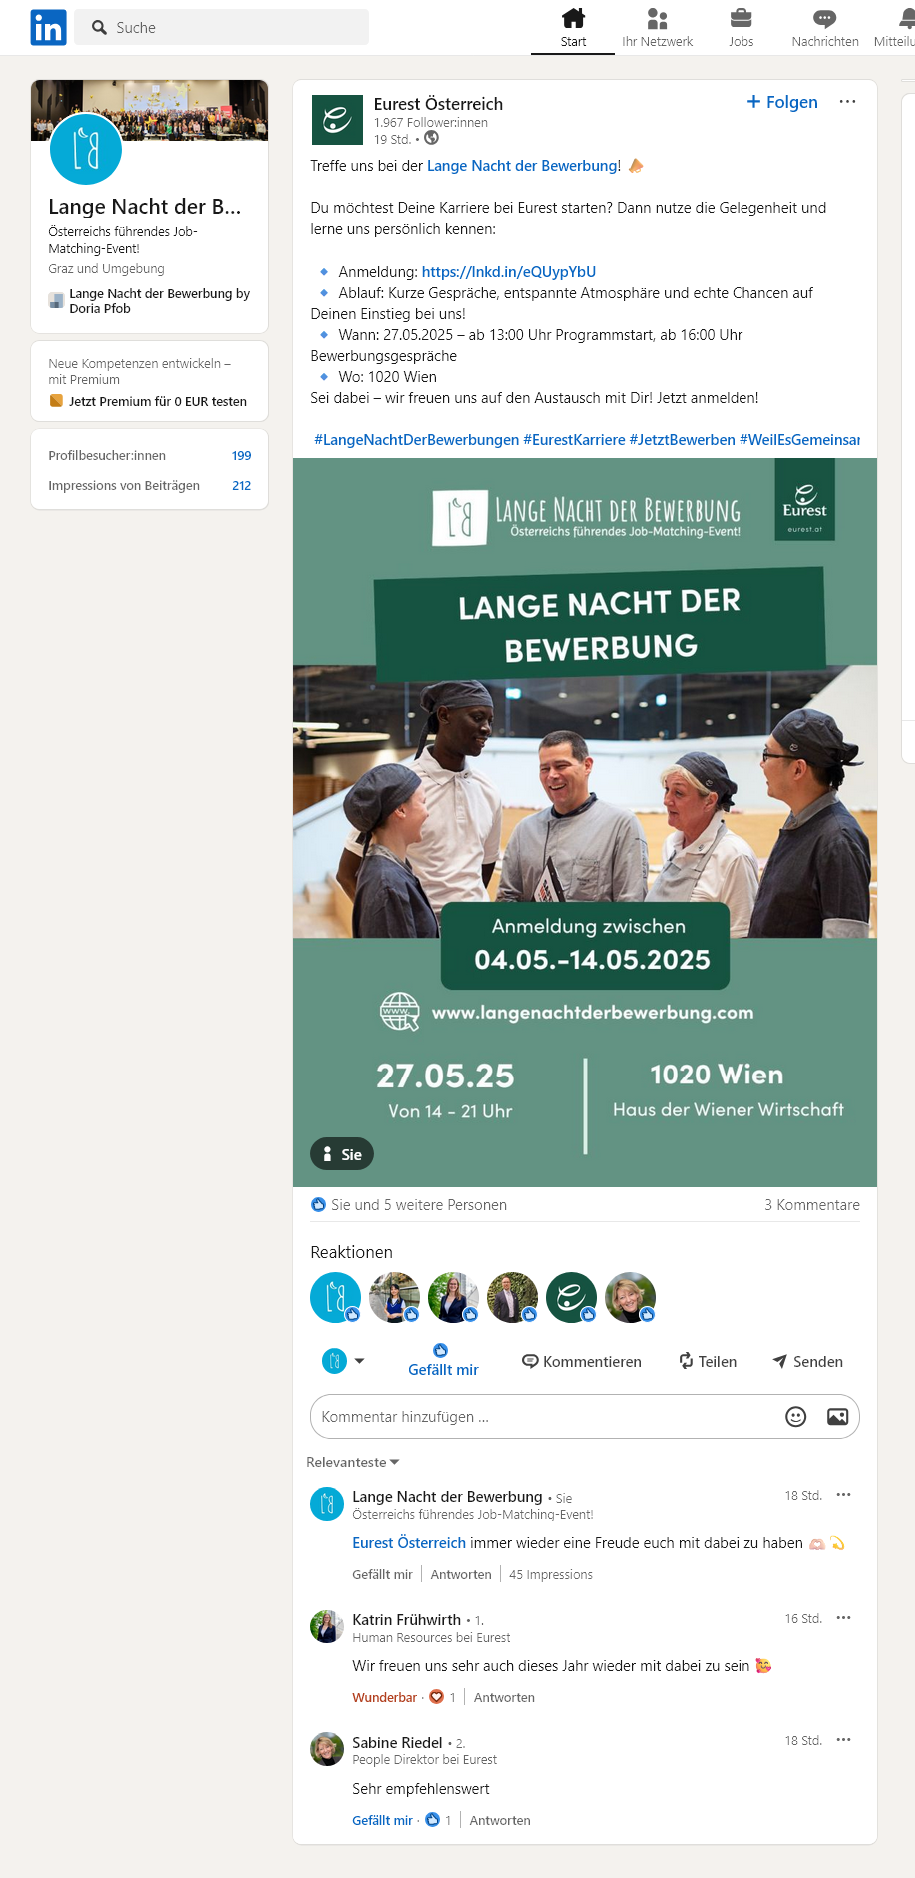Open the event poster image
Screen dimensions: 915x1878
pos(585,822)
